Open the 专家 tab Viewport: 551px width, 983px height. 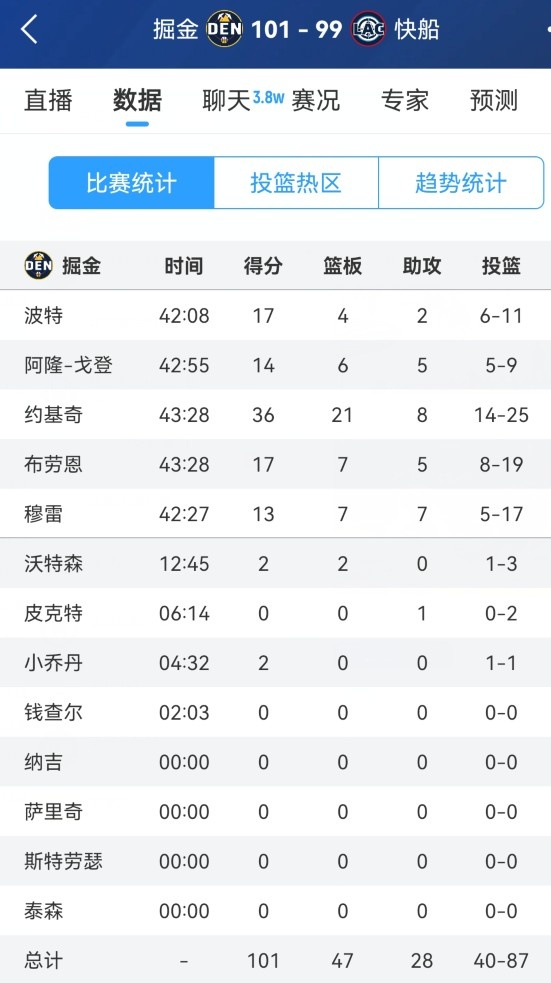click(x=405, y=100)
